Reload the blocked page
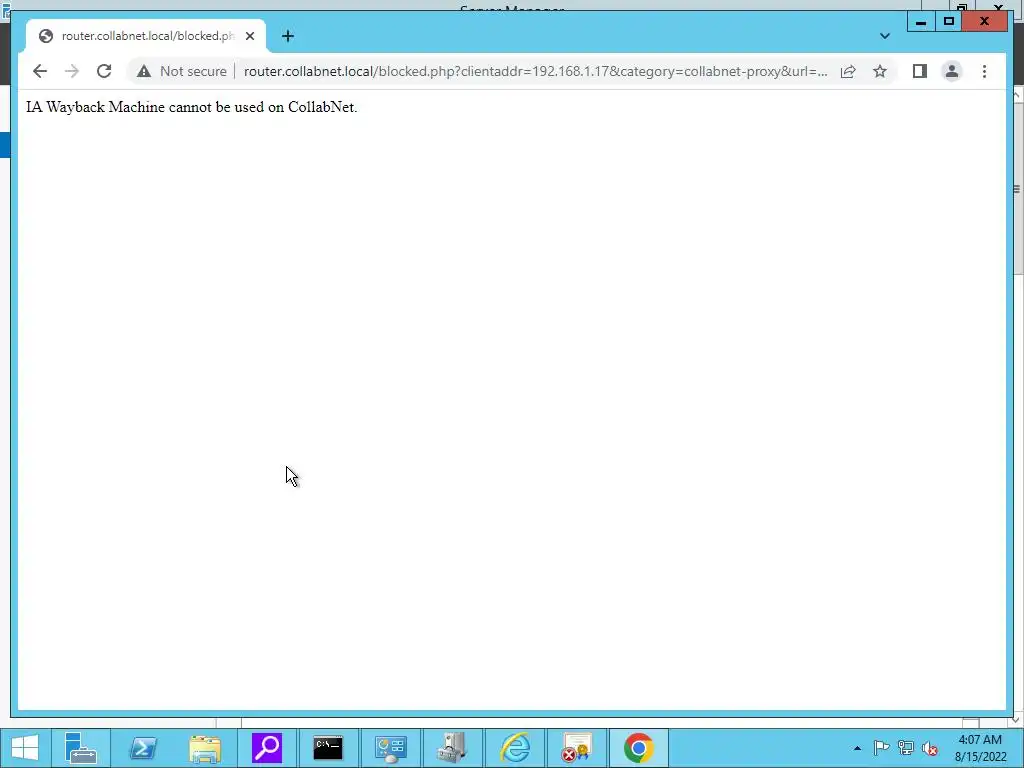This screenshot has width=1024, height=768. click(104, 71)
